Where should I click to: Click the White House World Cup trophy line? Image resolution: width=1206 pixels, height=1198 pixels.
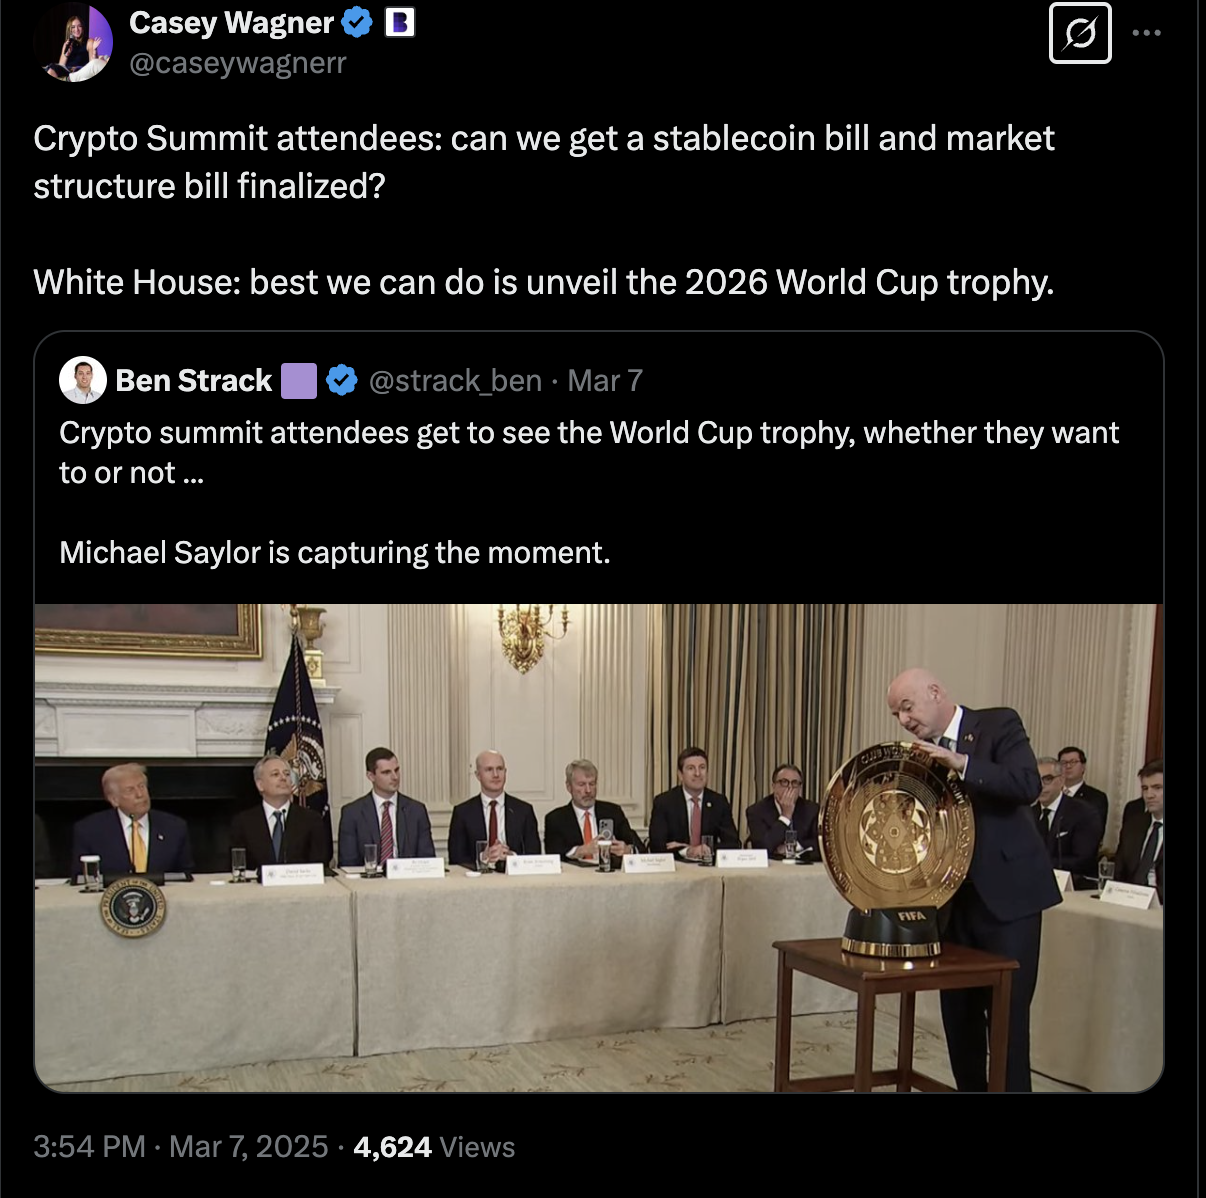(543, 283)
